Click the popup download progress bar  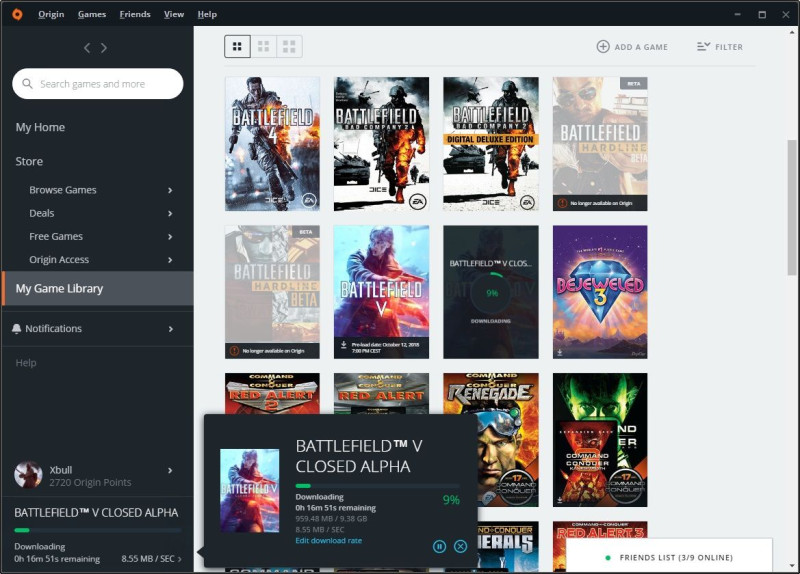pyautogui.click(x=378, y=486)
